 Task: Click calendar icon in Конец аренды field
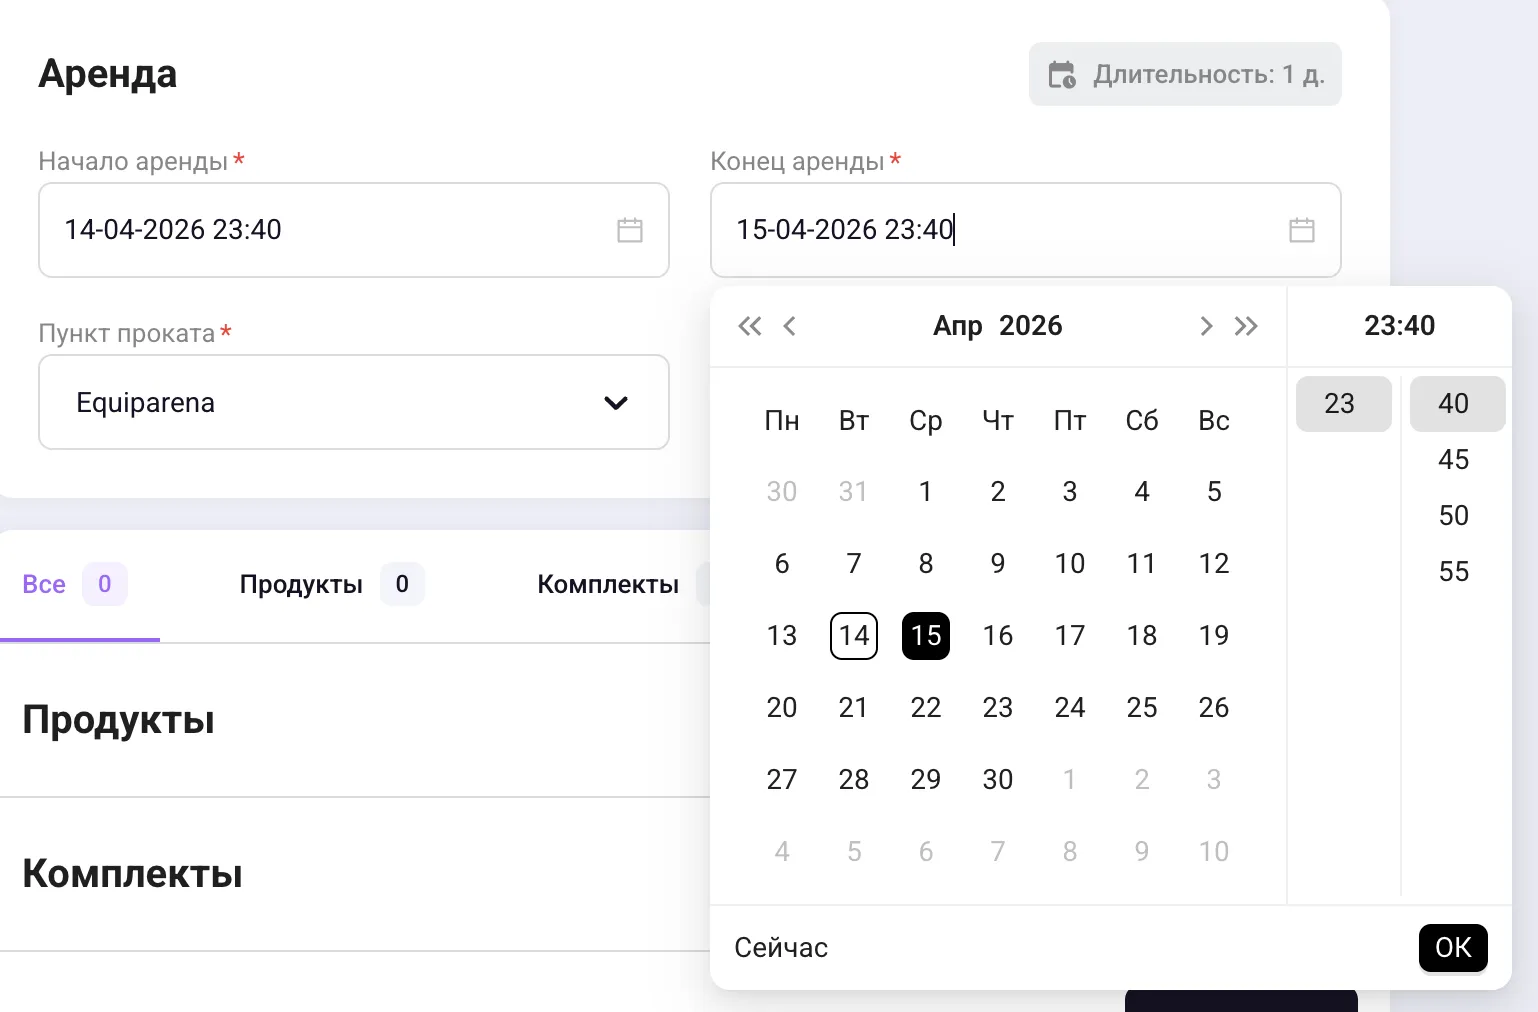click(1302, 230)
